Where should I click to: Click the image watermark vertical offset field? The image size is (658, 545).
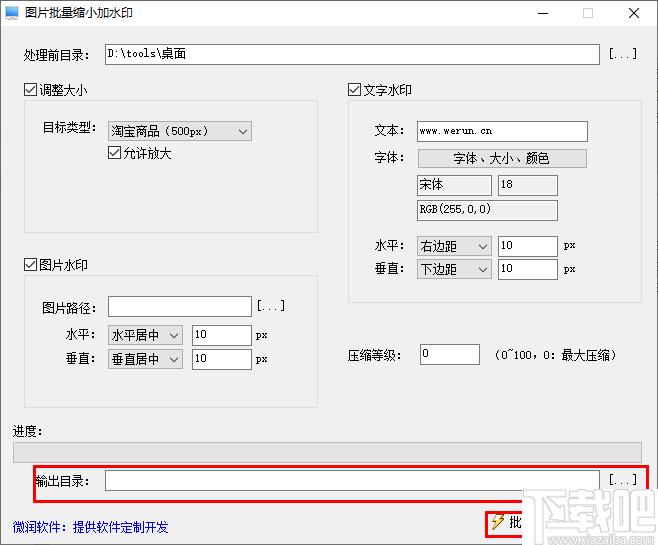pos(222,359)
